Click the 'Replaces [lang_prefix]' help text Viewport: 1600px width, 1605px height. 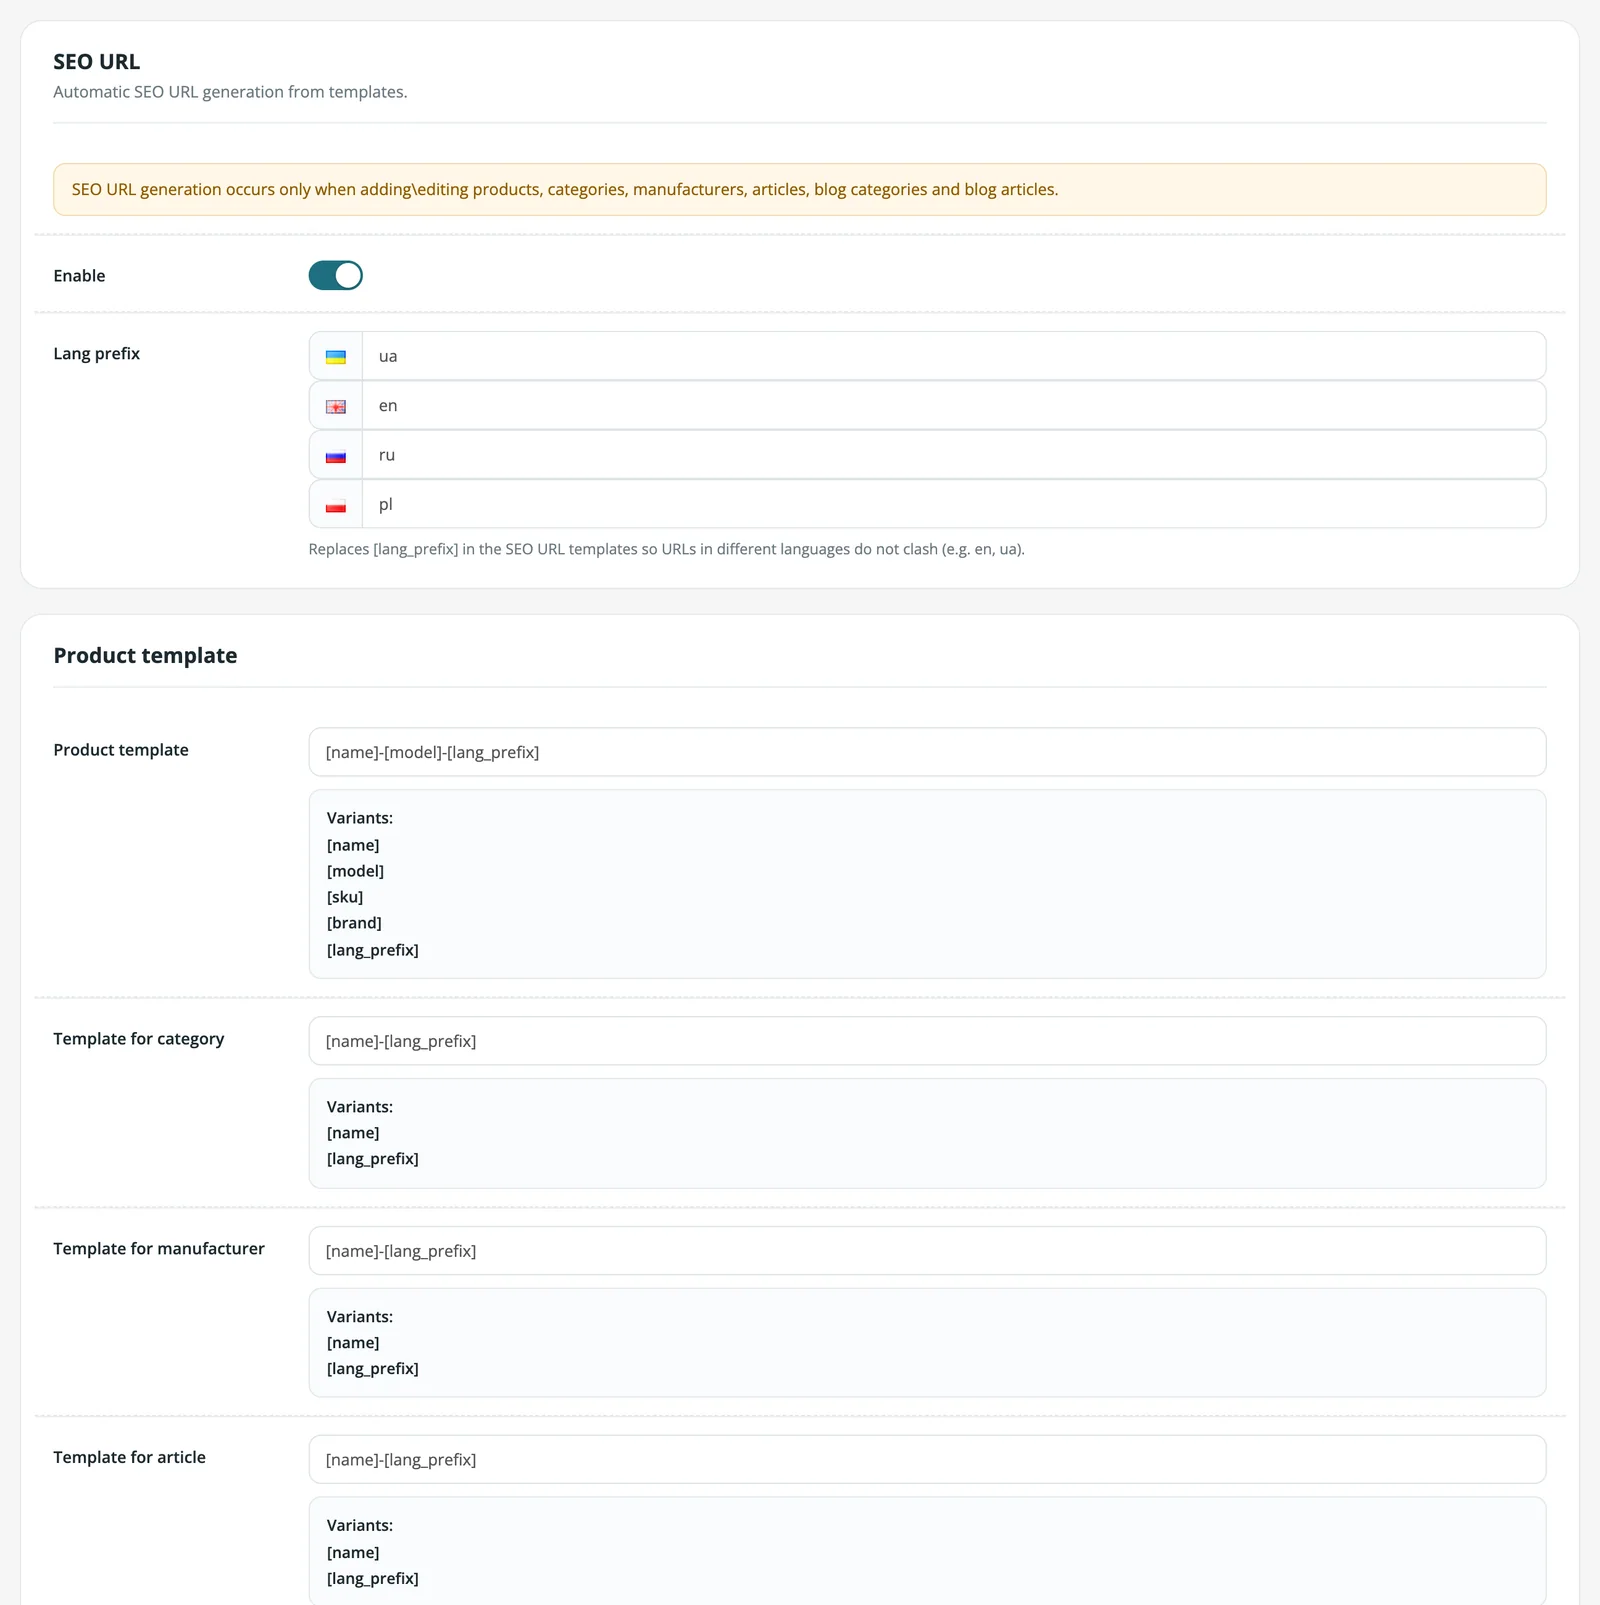(x=667, y=549)
